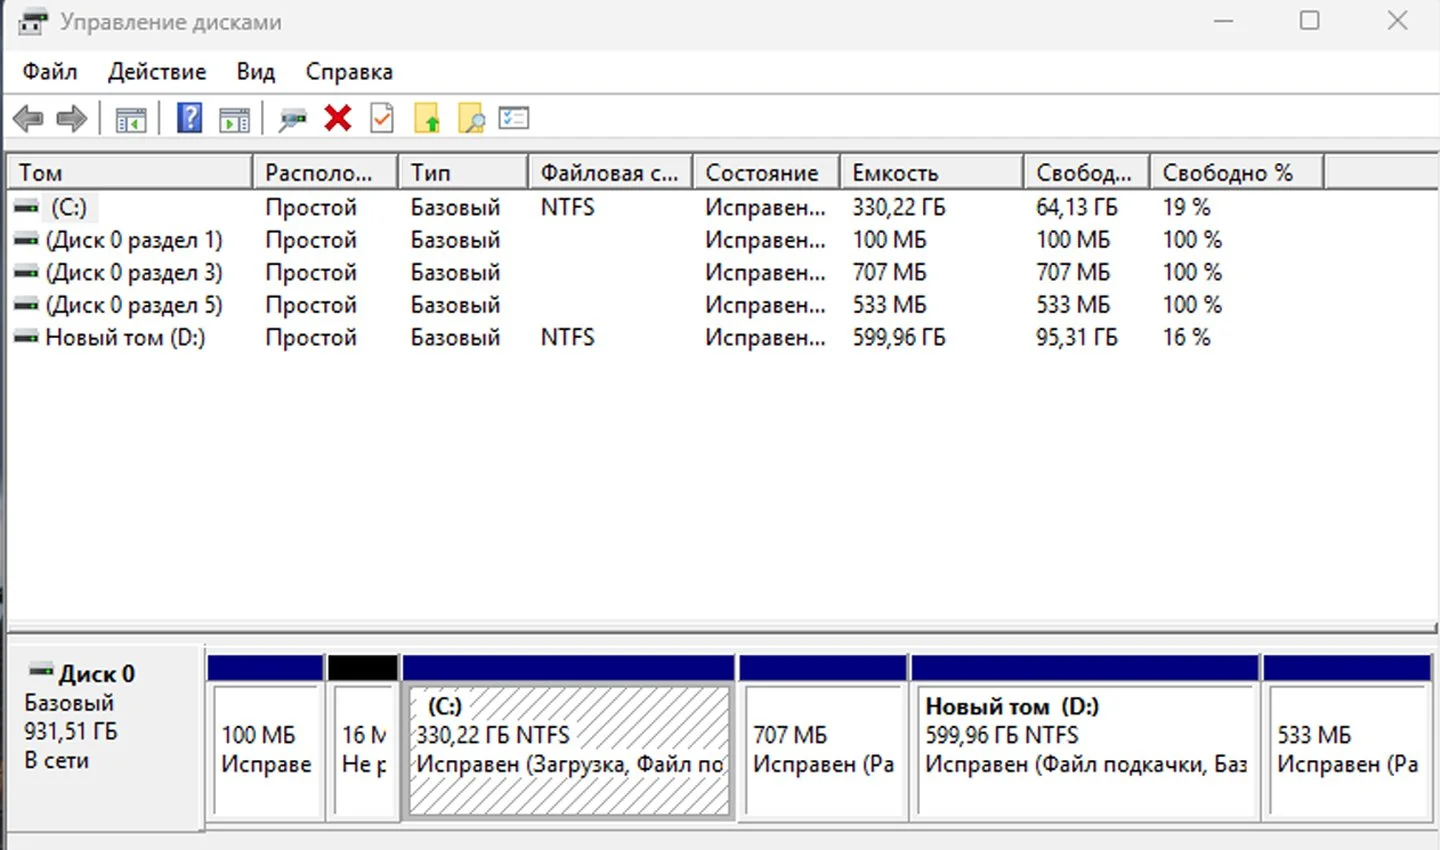This screenshot has width=1440, height=850.
Task: Click the folder with green arrow icon
Action: click(x=427, y=118)
